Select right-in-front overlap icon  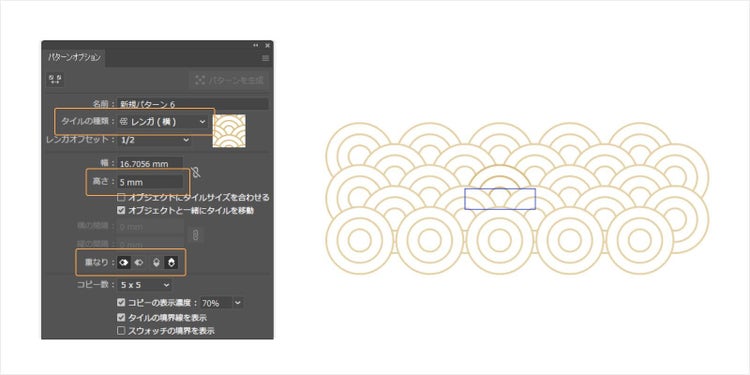point(139,262)
